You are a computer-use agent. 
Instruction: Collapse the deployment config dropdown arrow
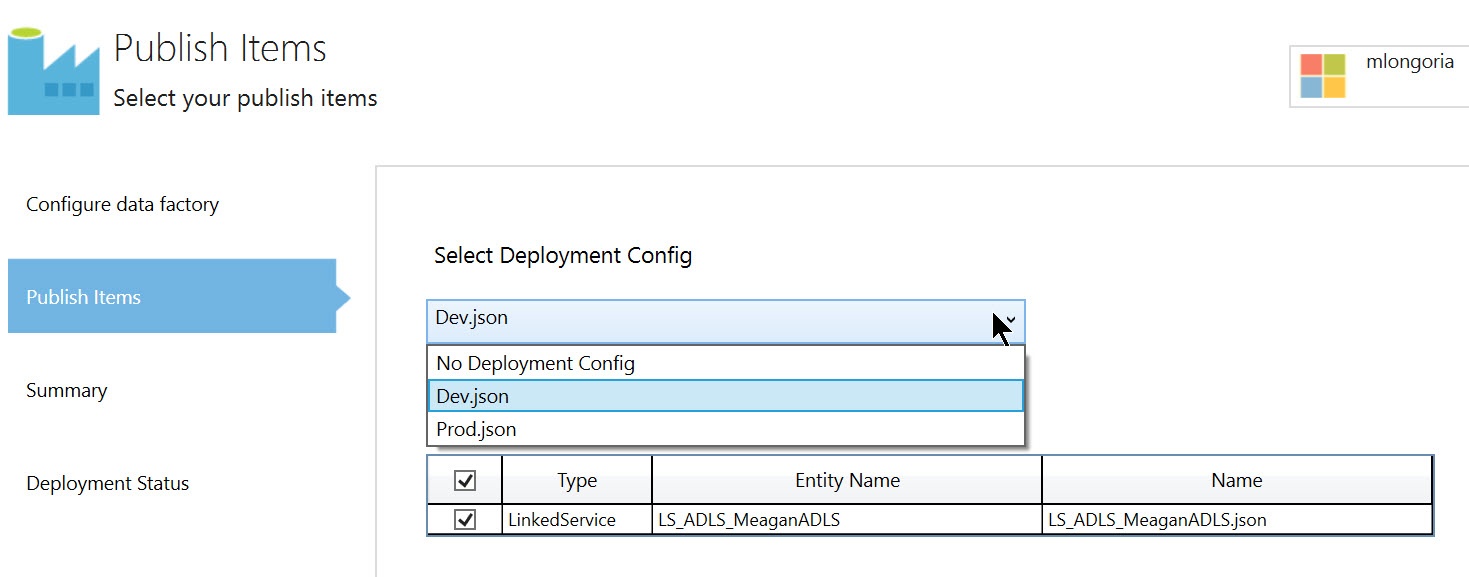[1010, 319]
